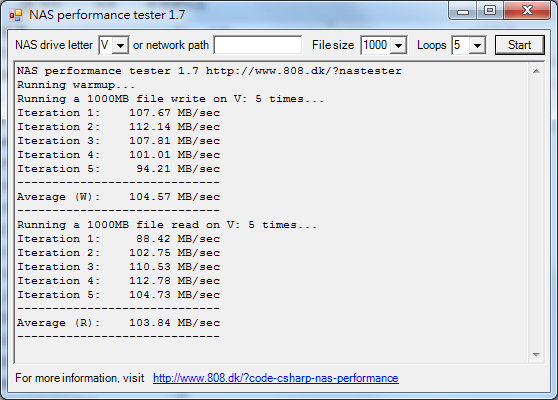Start the NAS performance test
This screenshot has width=558, height=400.
(520, 45)
